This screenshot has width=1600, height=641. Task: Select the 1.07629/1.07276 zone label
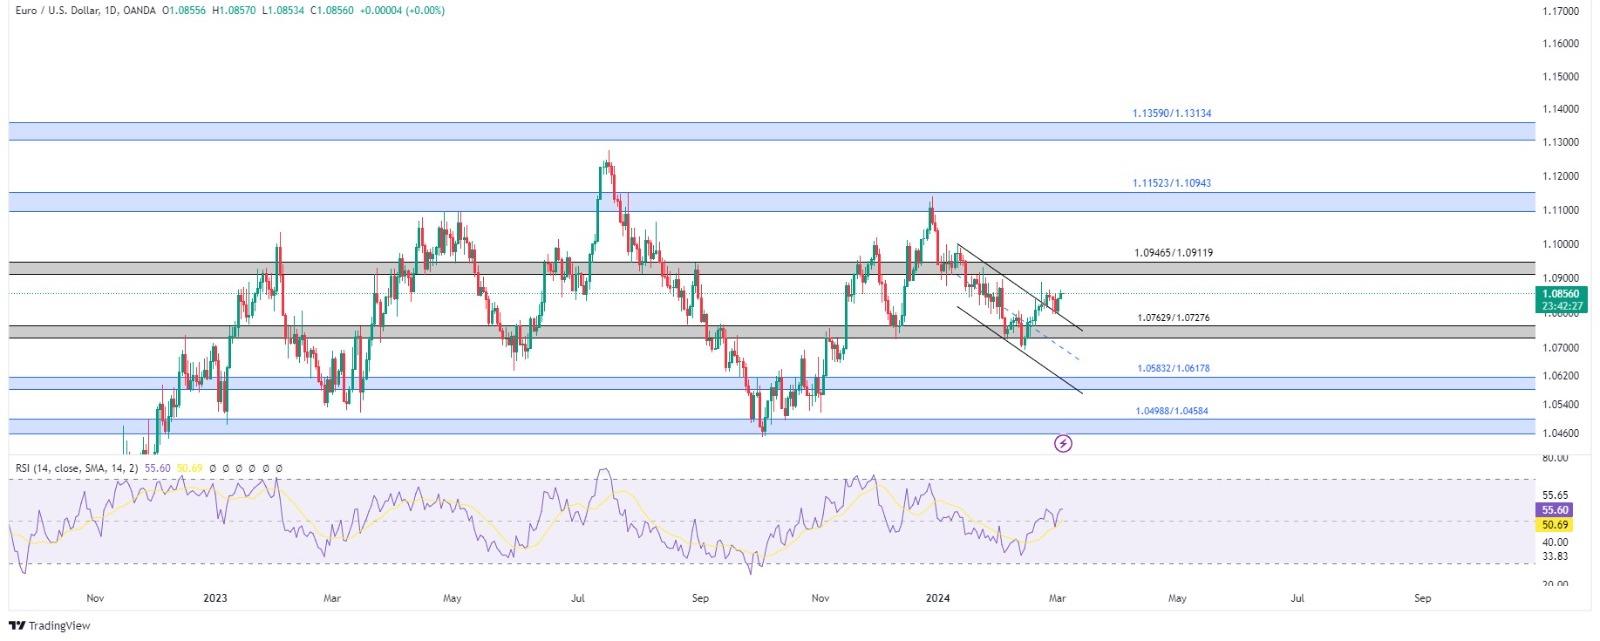1174,318
